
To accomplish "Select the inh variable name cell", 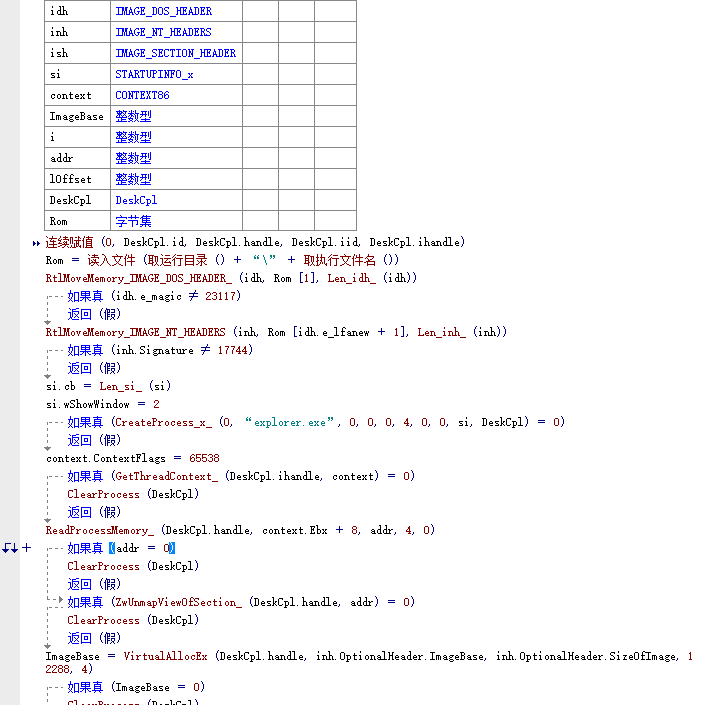I will (x=77, y=32).
